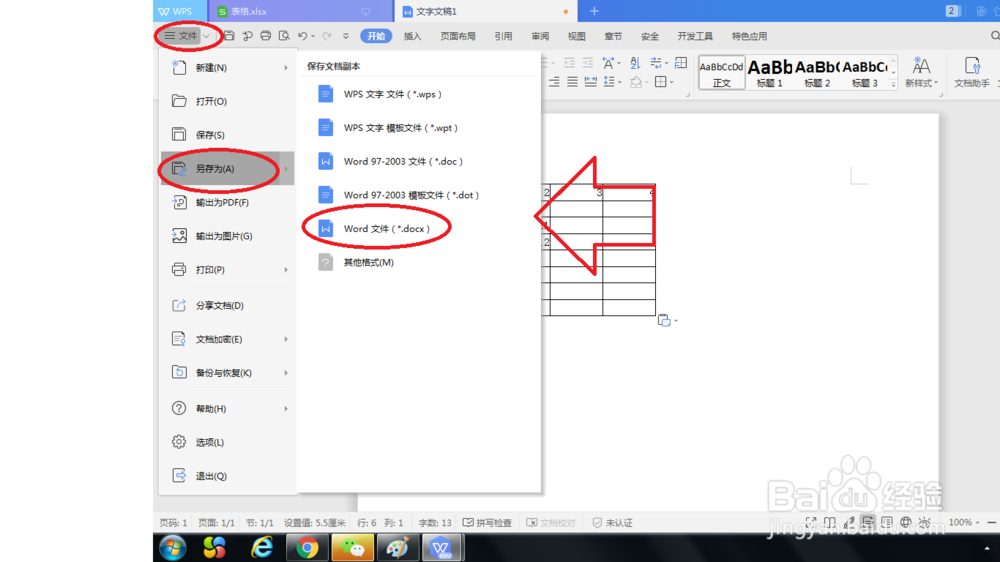Viewport: 1000px width, 562px height.
Task: Open 选项(L) settings
Action: 227,443
